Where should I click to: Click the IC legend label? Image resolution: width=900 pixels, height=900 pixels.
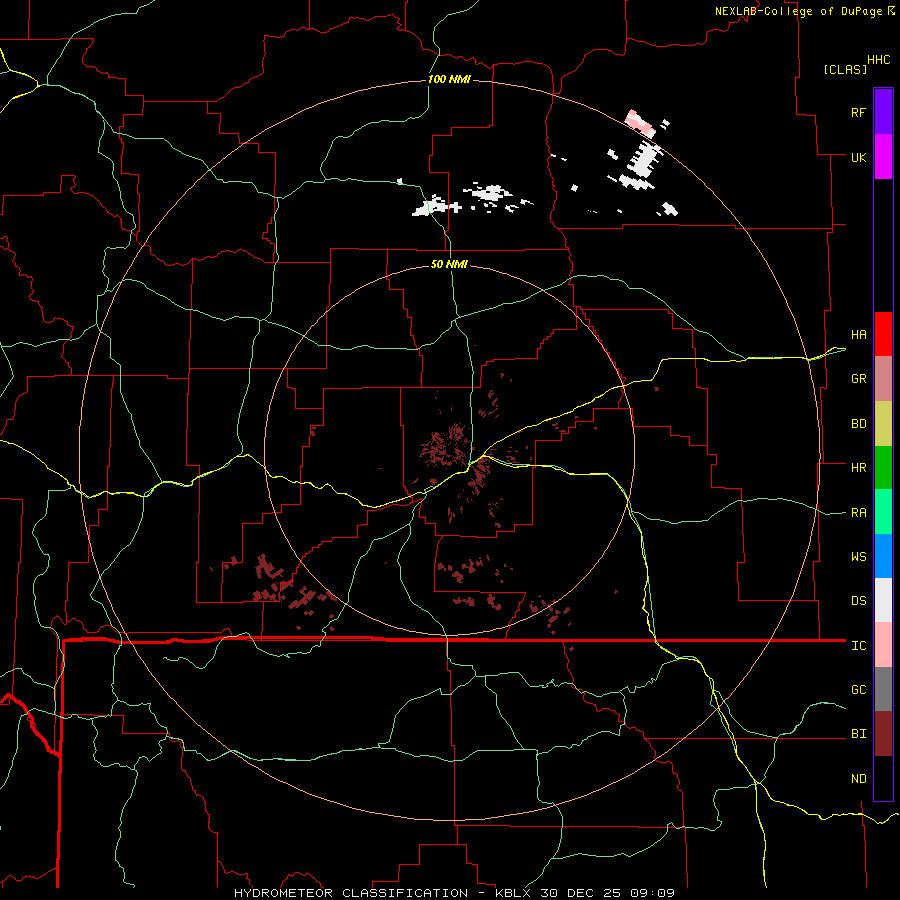coord(858,646)
